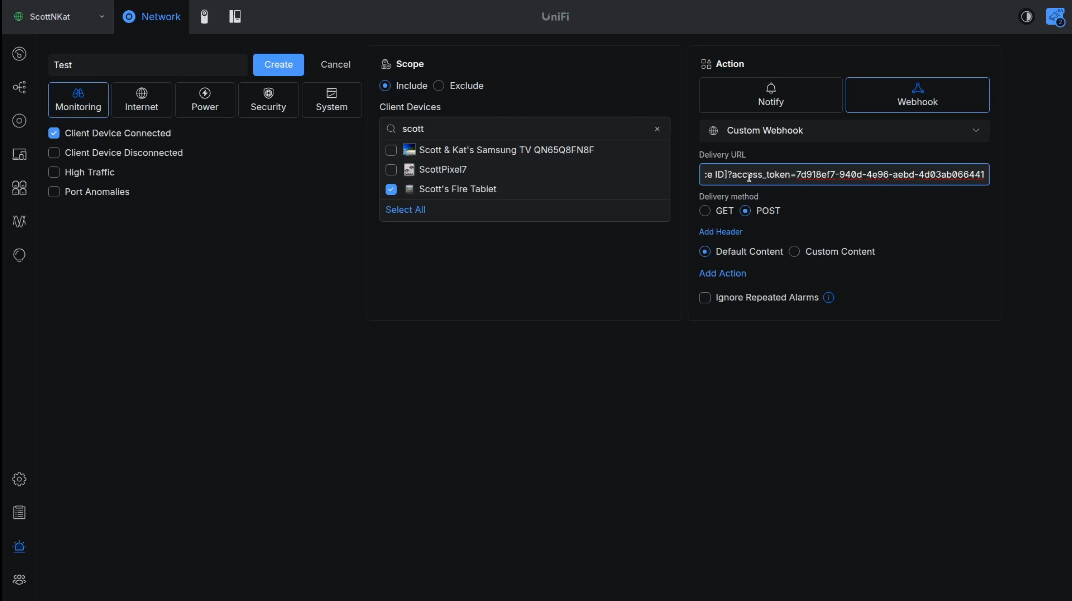The image size is (1072, 601).
Task: Click the UniFi Protect app icon
Action: pos(204,17)
